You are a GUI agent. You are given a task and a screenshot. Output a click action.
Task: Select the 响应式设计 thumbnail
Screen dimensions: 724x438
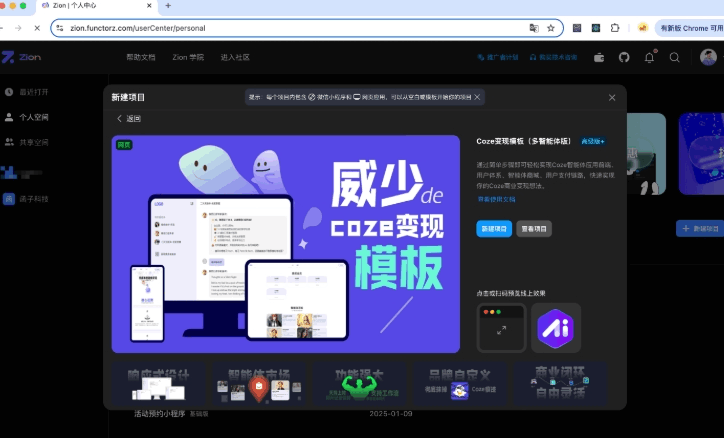click(158, 384)
